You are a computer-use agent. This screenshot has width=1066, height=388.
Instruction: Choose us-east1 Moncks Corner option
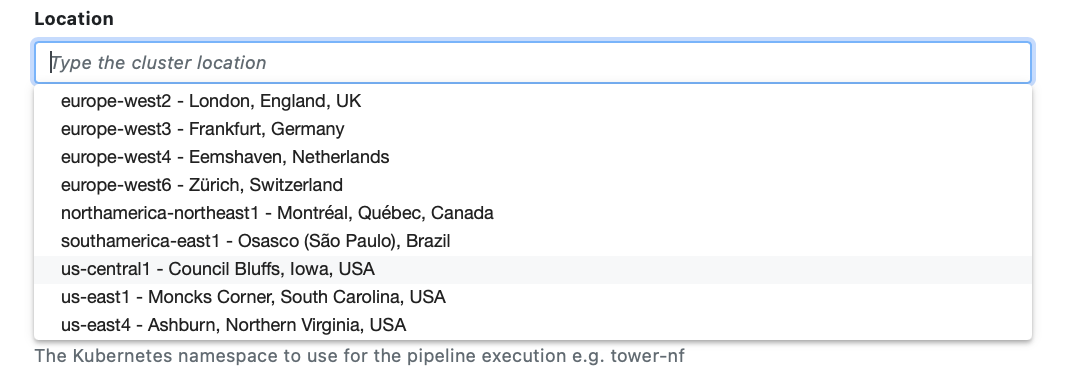coord(533,297)
